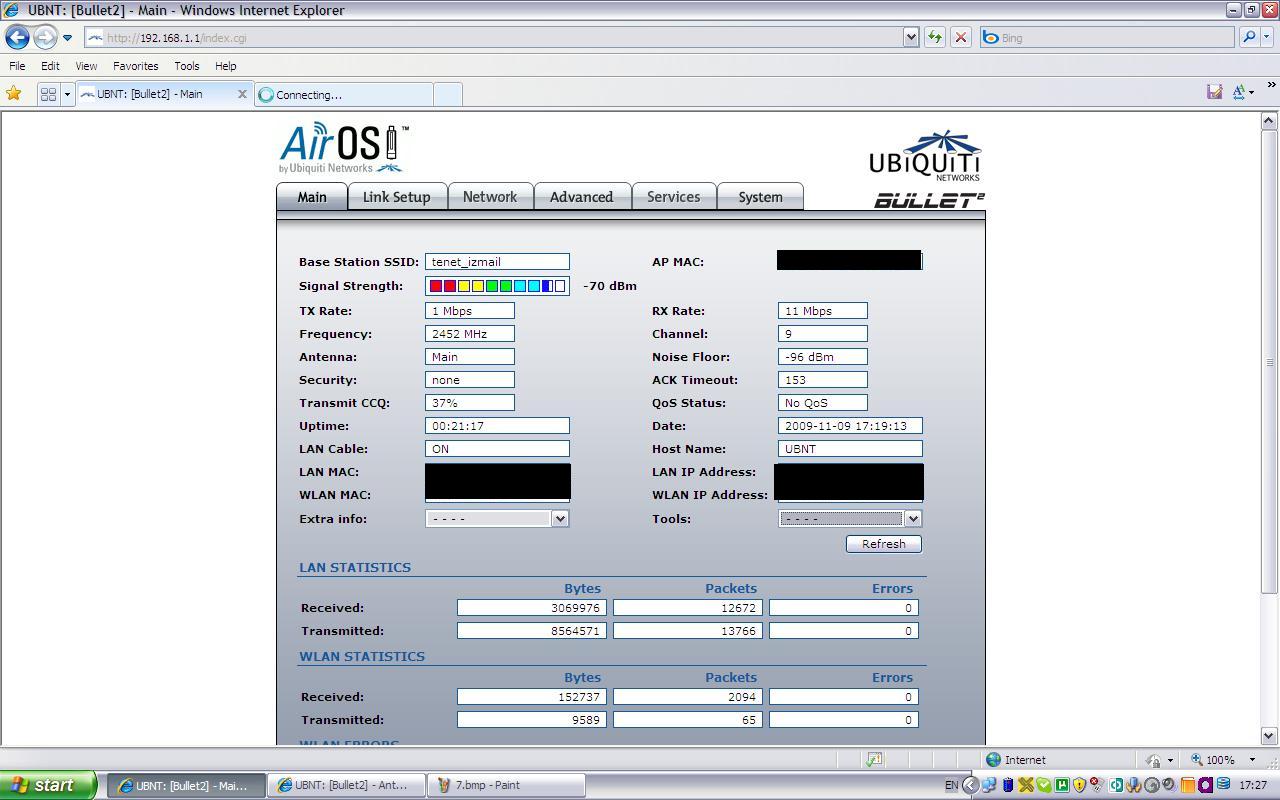Click the browser Forward arrow
1280x800 pixels.
pyautogui.click(x=45, y=38)
